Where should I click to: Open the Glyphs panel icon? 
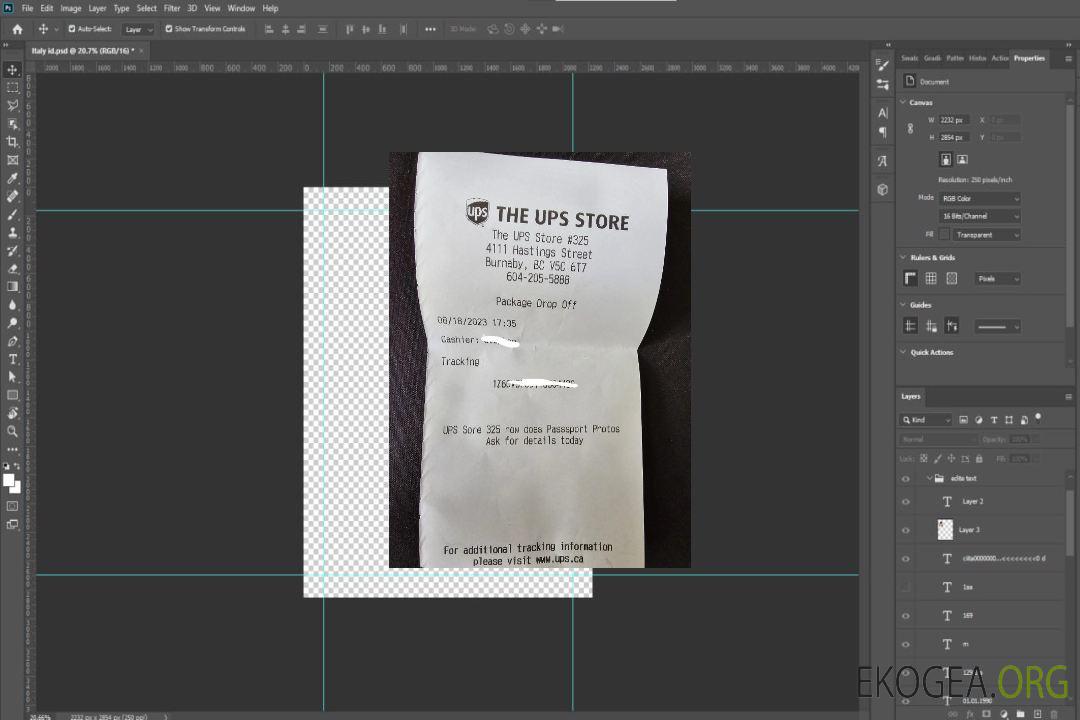point(883,161)
